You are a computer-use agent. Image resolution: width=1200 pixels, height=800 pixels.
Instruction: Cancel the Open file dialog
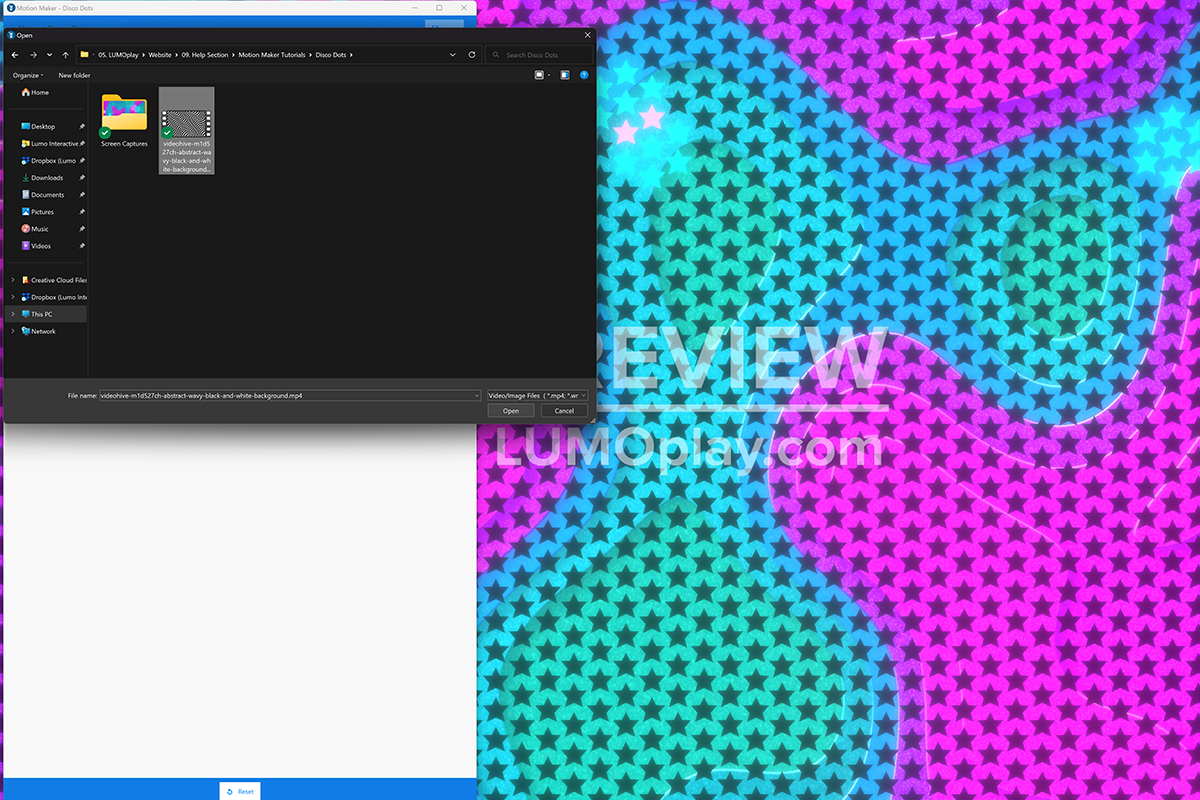pyautogui.click(x=564, y=411)
